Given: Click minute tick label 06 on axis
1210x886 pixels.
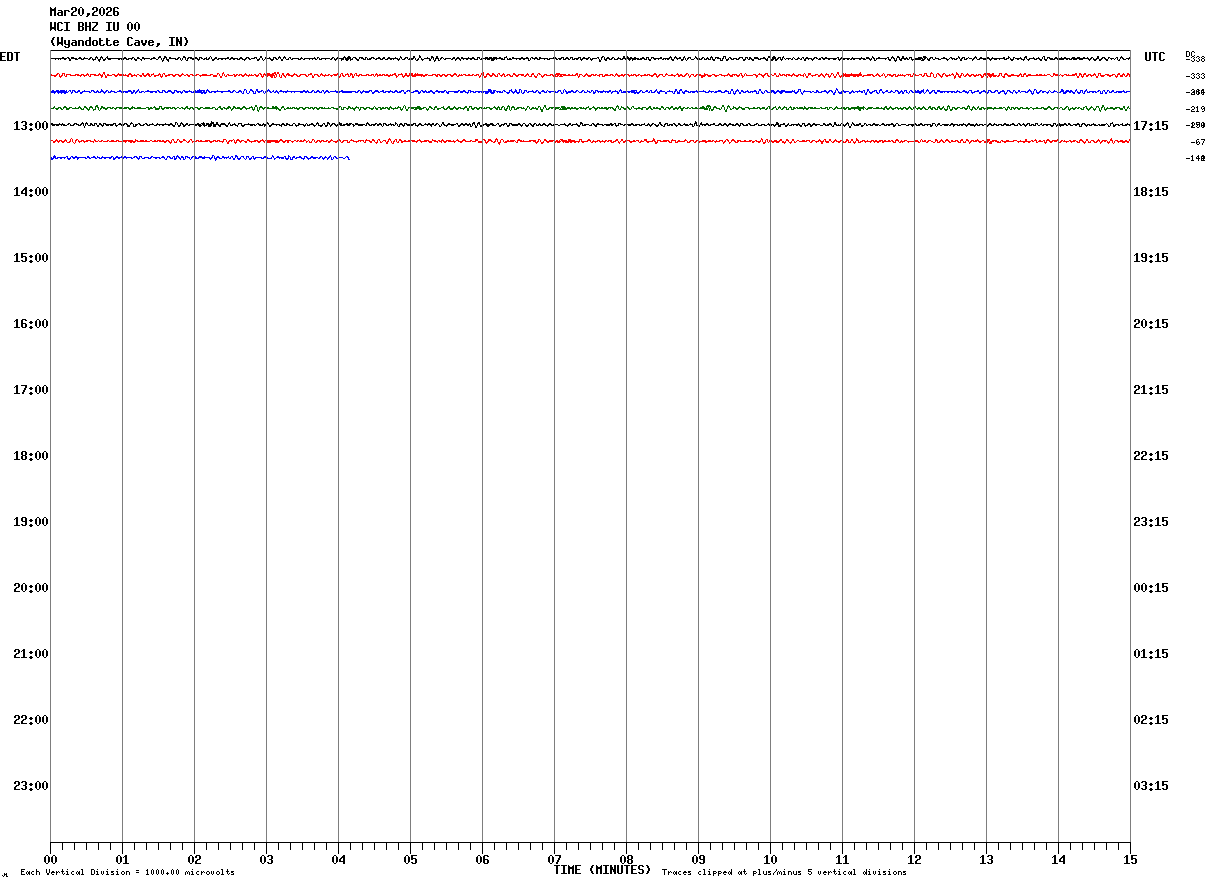Looking at the screenshot, I should coord(482,860).
